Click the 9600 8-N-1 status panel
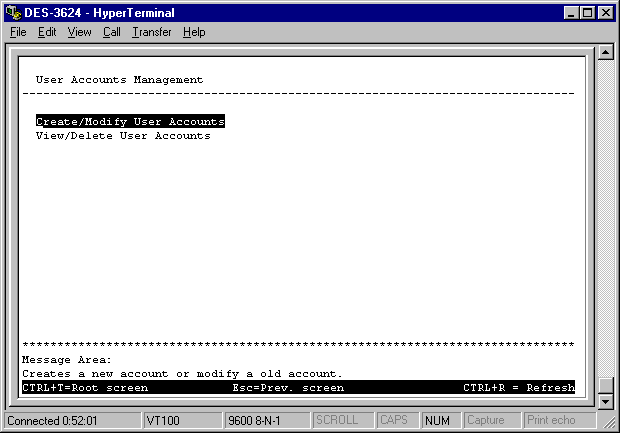Screen dimensions: 620x435 [266, 420]
